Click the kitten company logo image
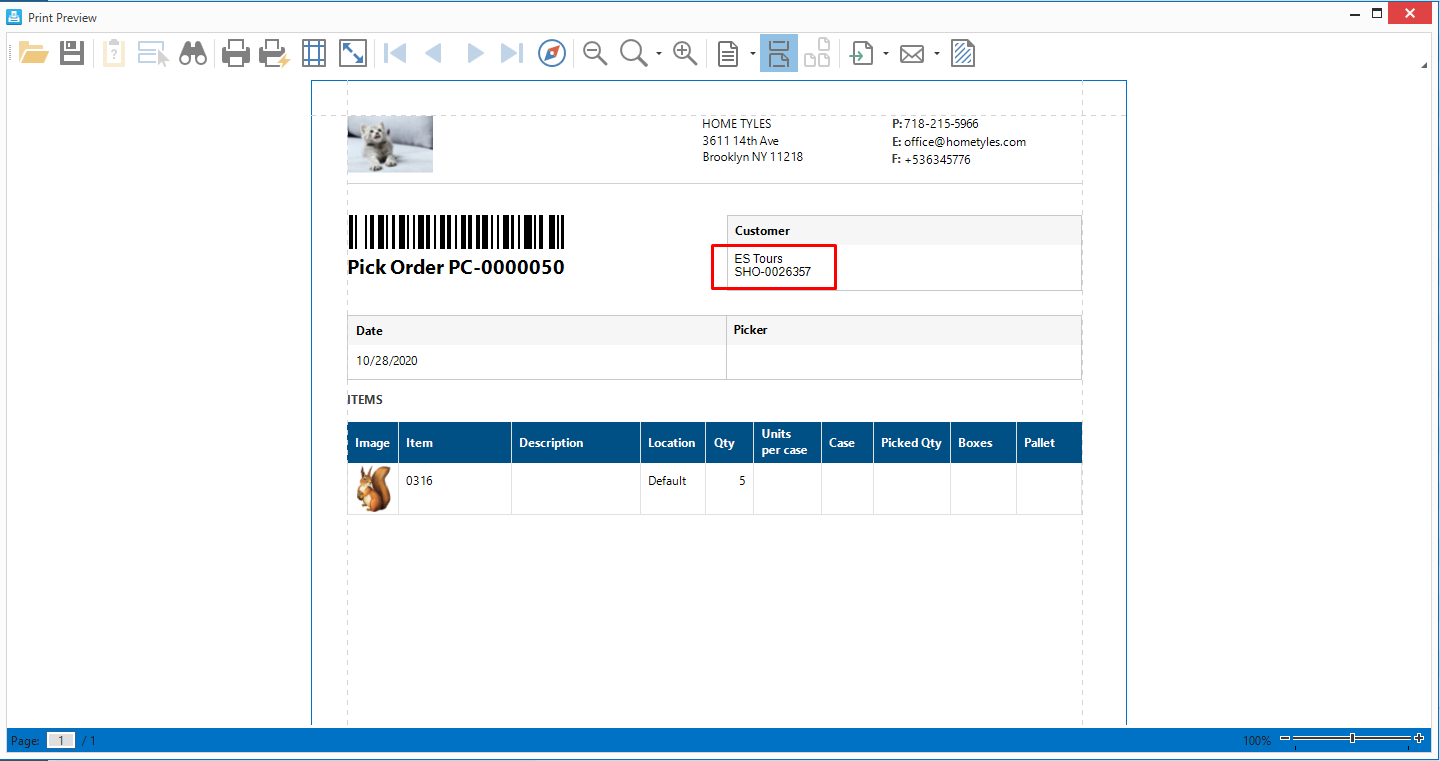 point(390,144)
